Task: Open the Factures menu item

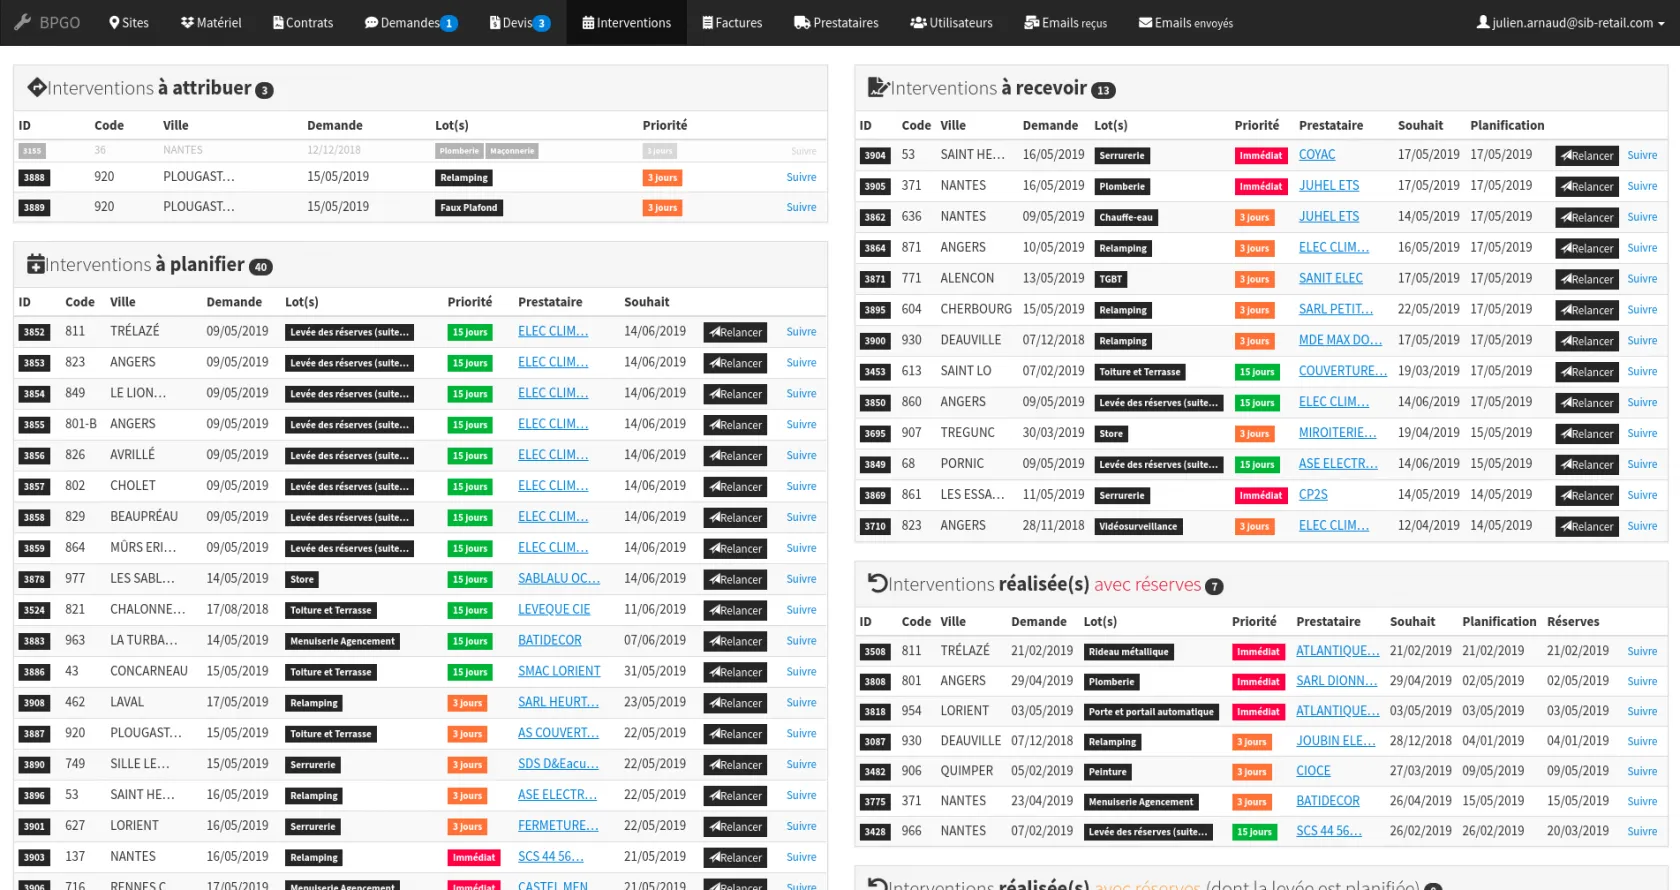Action: coord(732,22)
